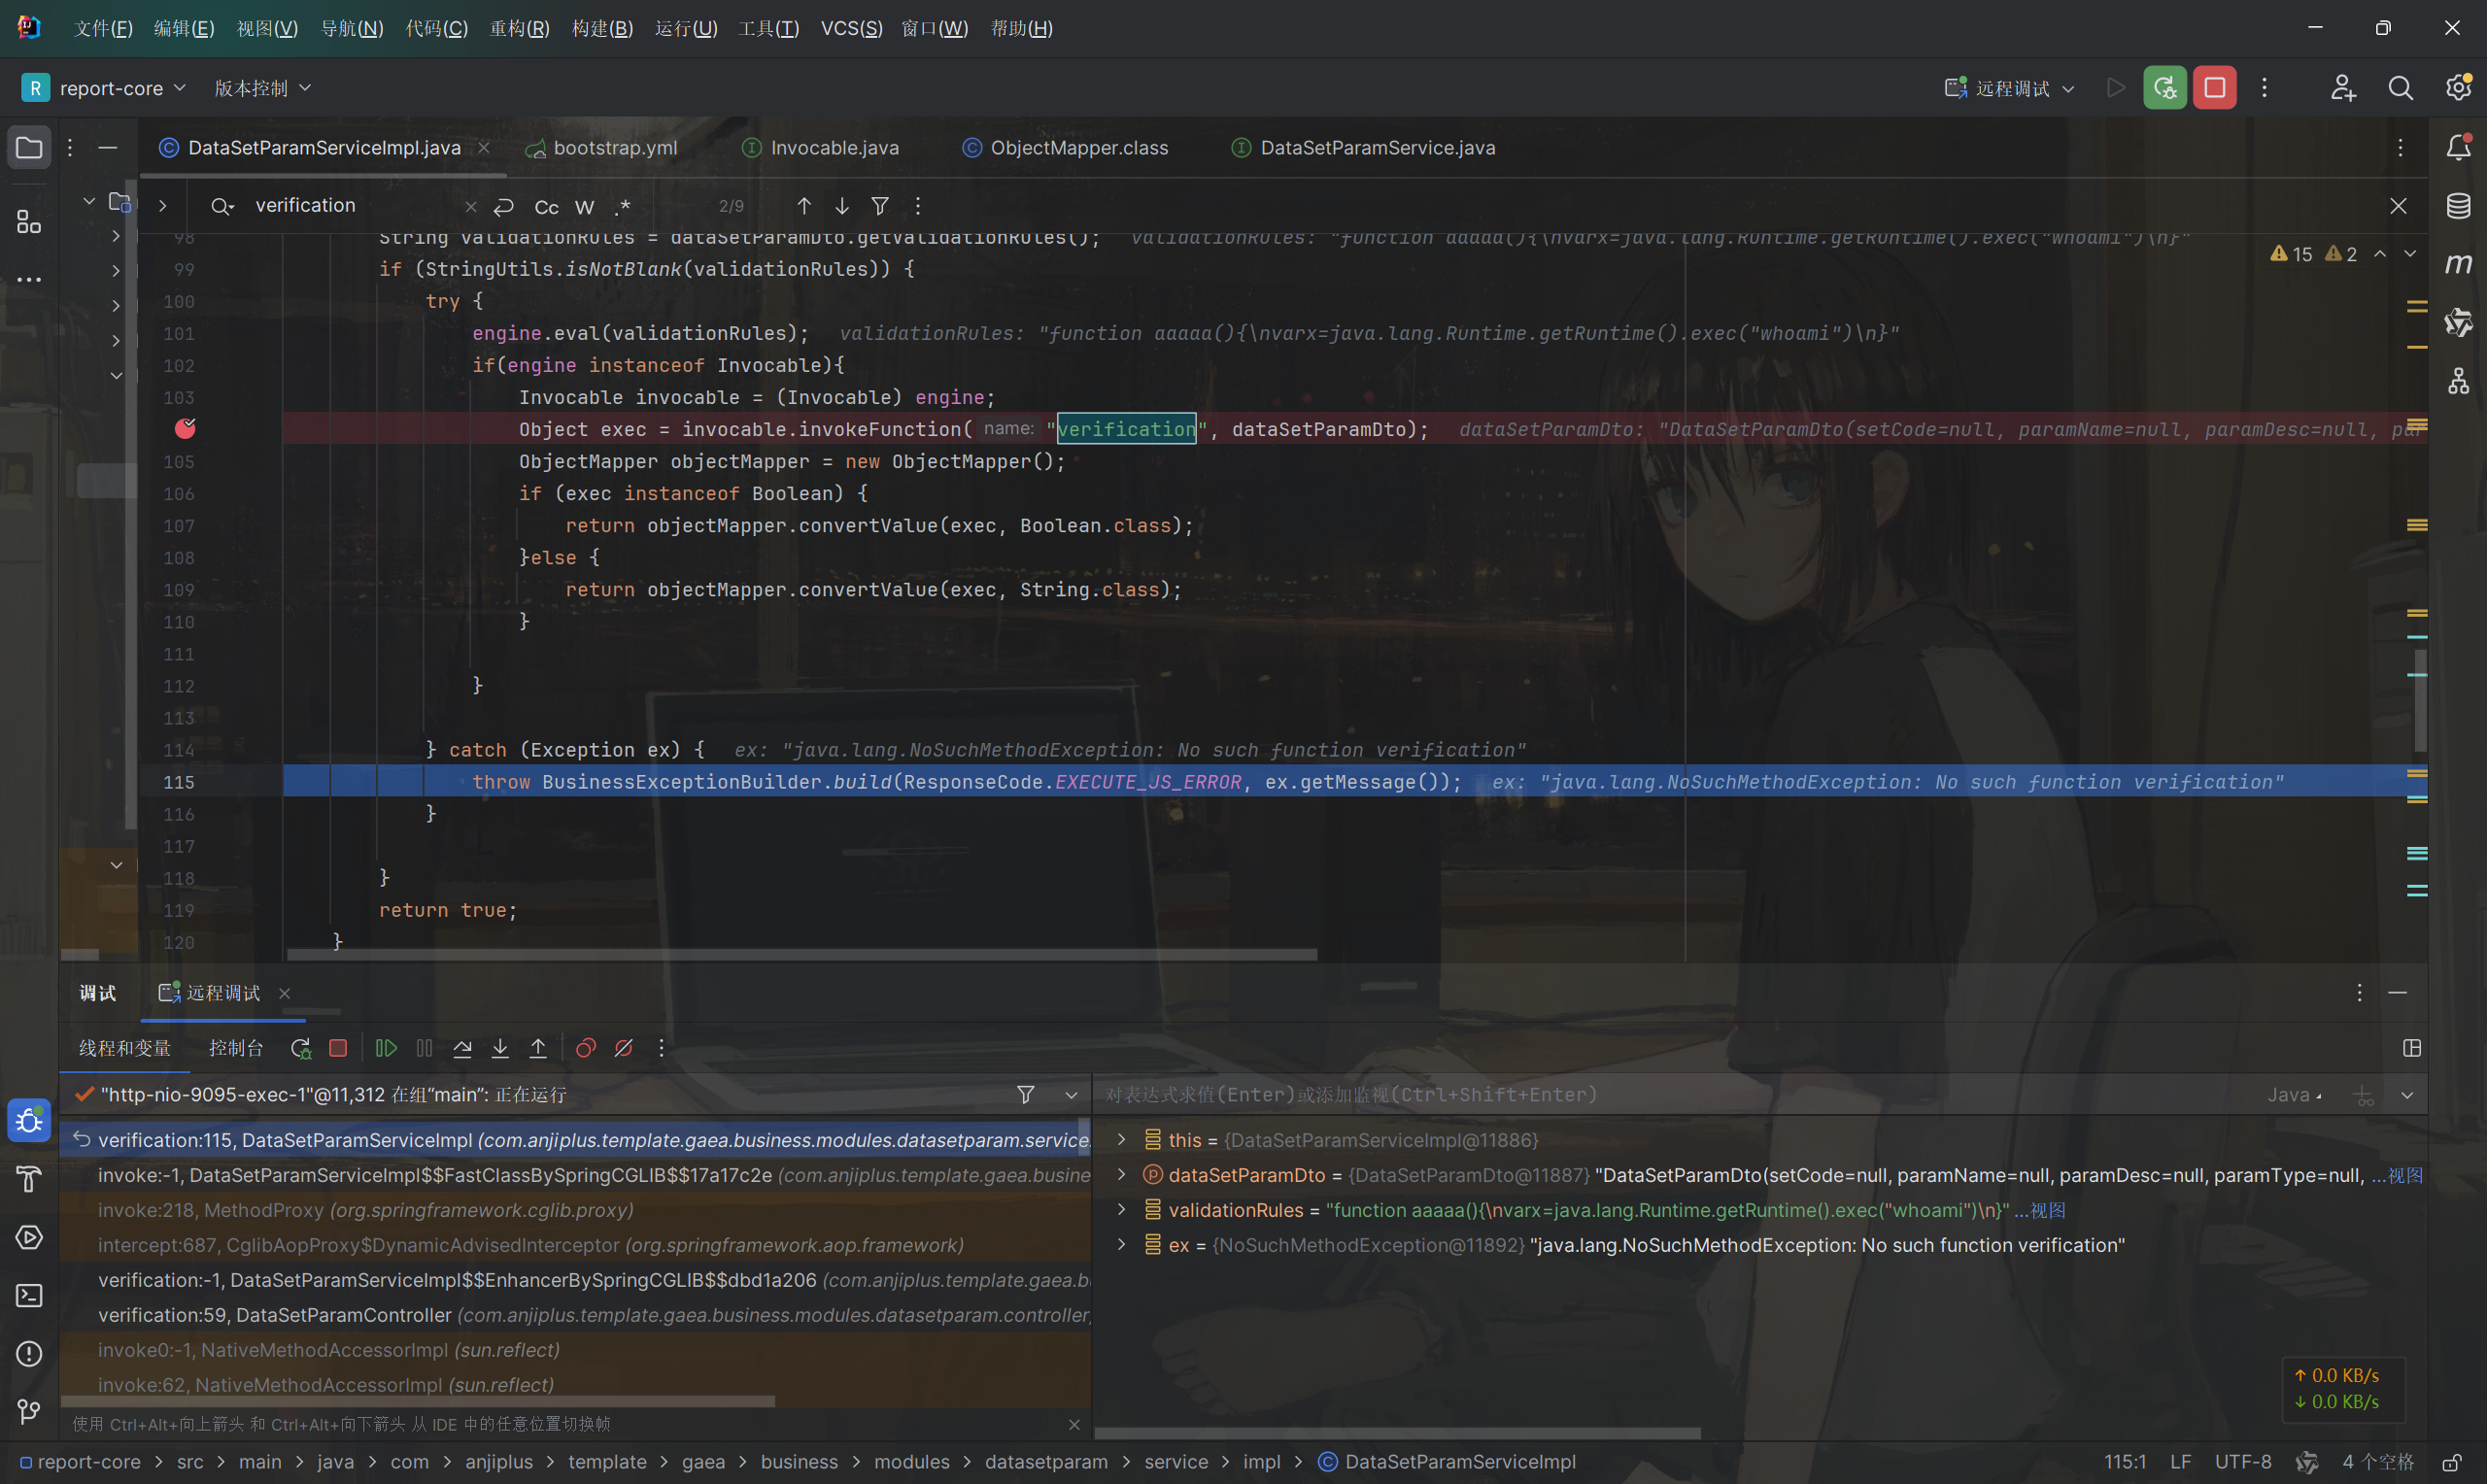The width and height of the screenshot is (2487, 1484).
Task: Open the Problems tool window icon
Action: pos(29,1353)
